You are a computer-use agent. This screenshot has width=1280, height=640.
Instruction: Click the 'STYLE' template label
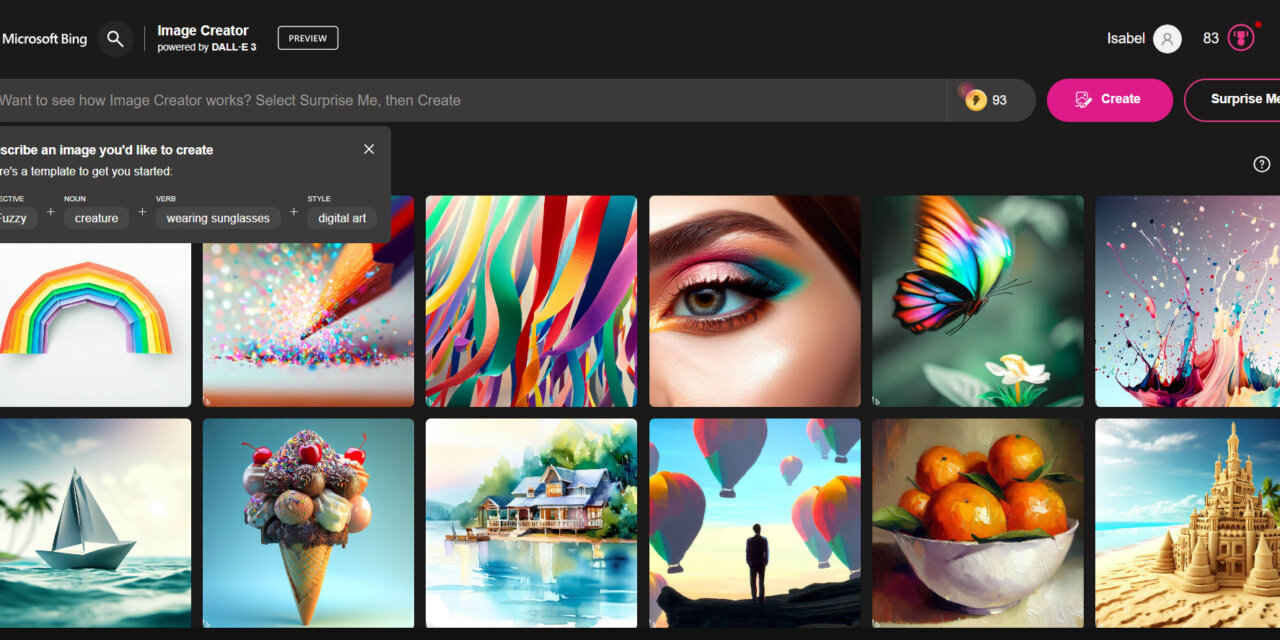[x=319, y=198]
